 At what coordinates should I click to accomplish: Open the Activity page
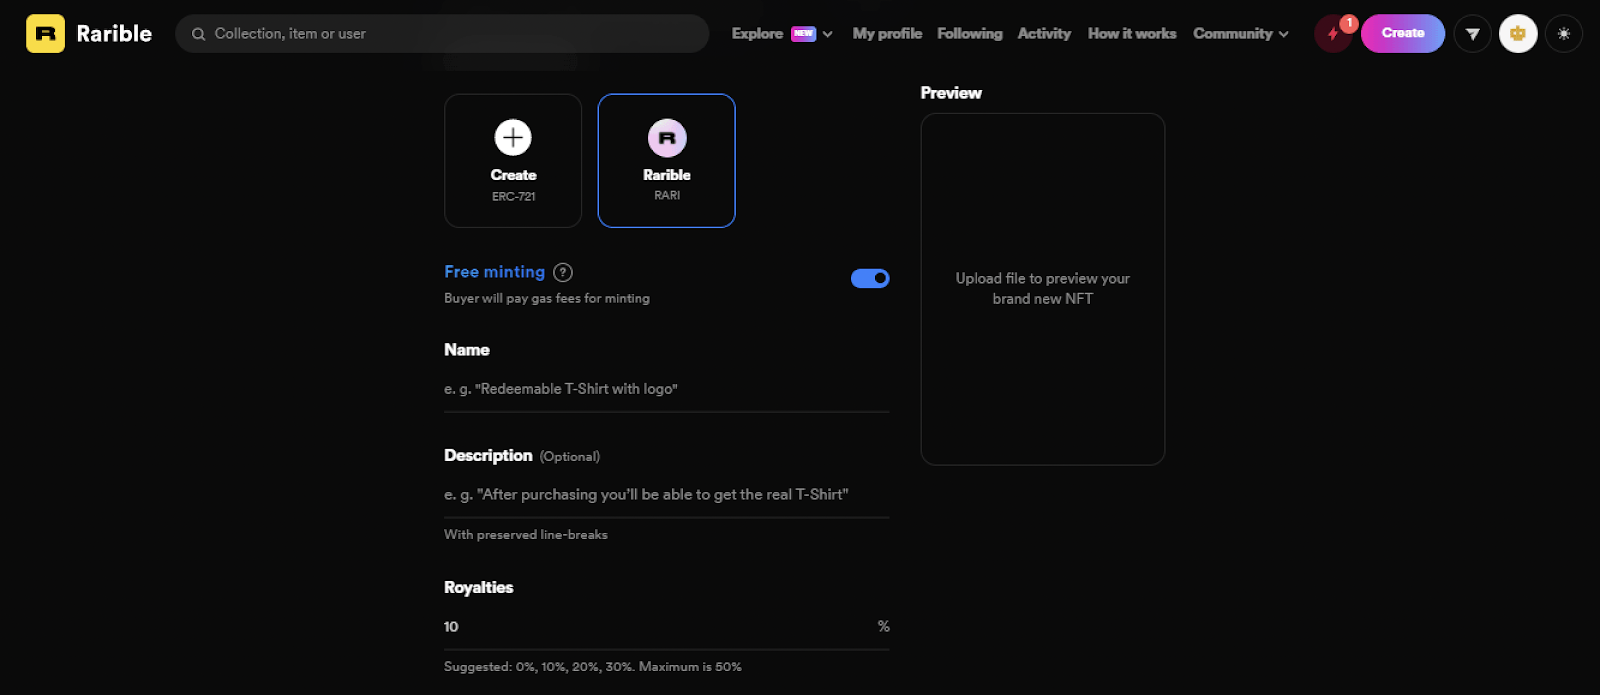[x=1044, y=34]
